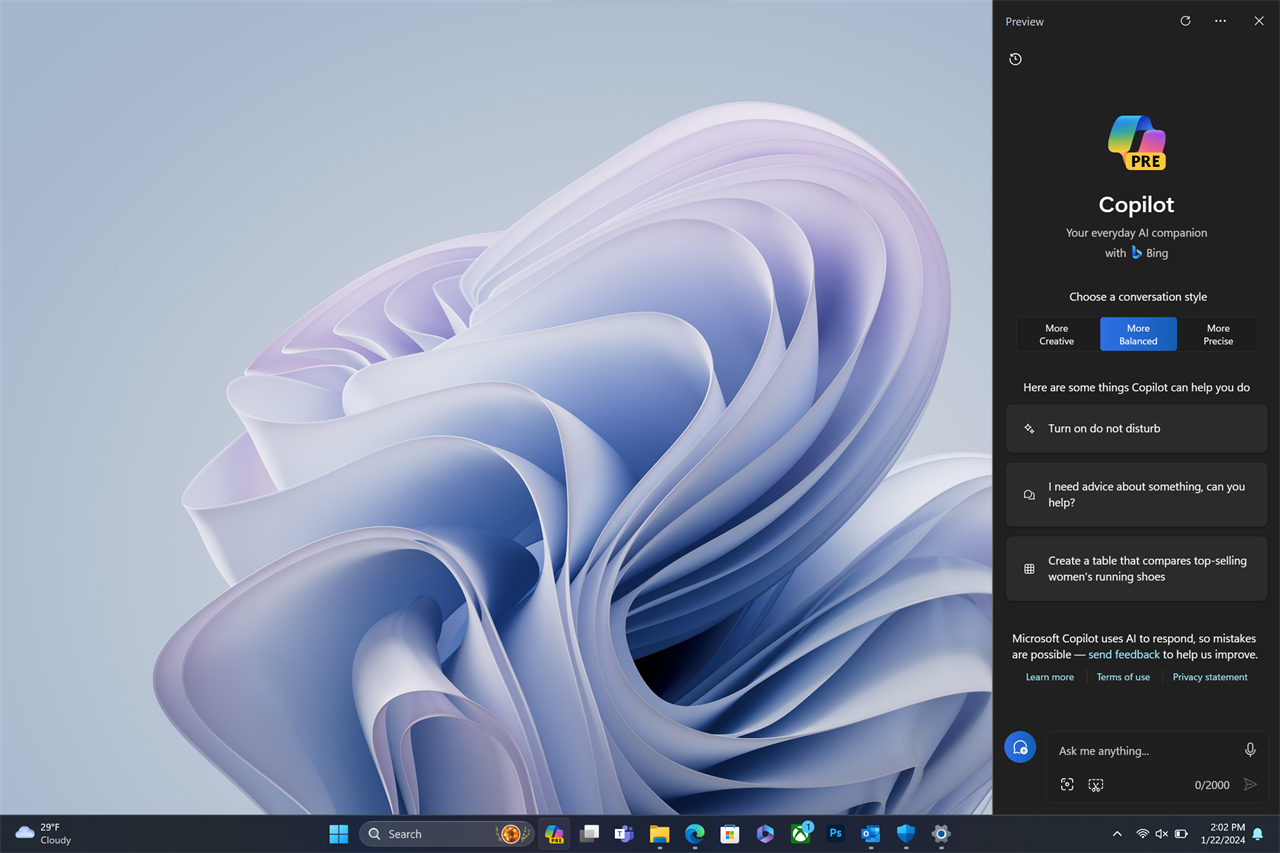Click the Ask me anything input box
Image resolution: width=1280 pixels, height=853 pixels.
(1145, 751)
